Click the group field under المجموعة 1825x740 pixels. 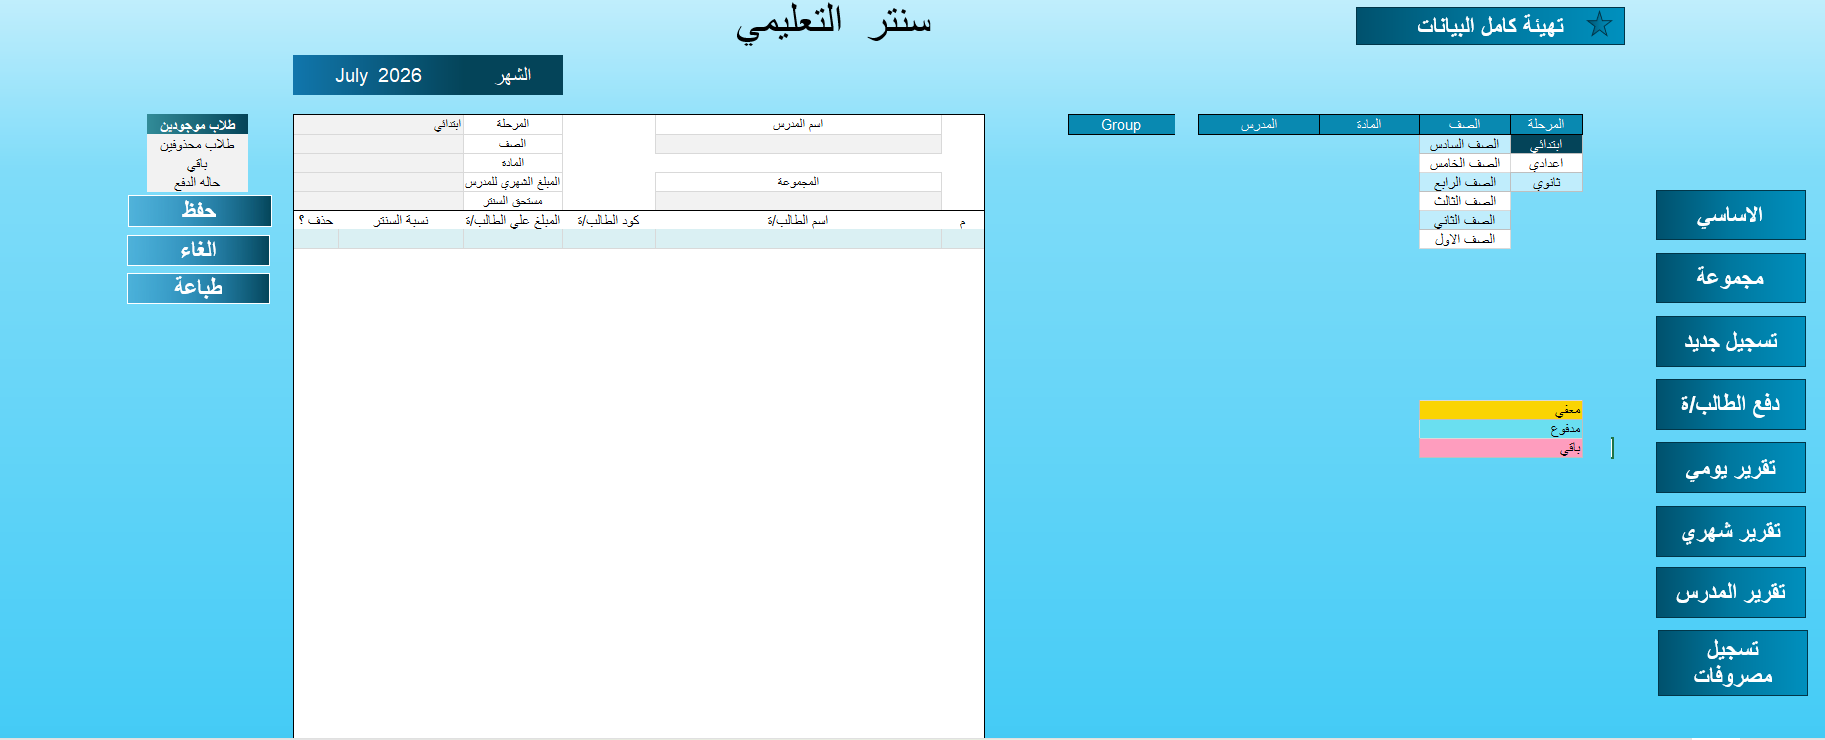click(x=798, y=201)
